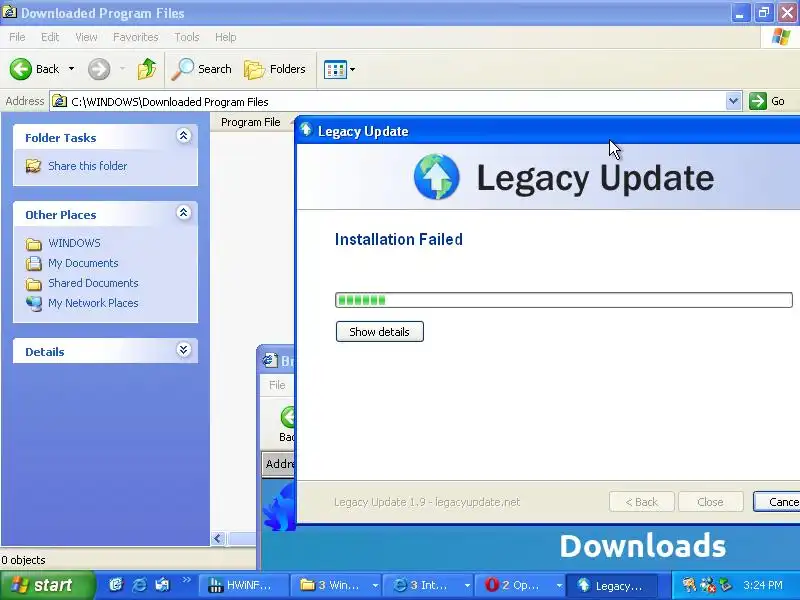Open the Start menu
The width and height of the screenshot is (800, 600).
tap(47, 585)
